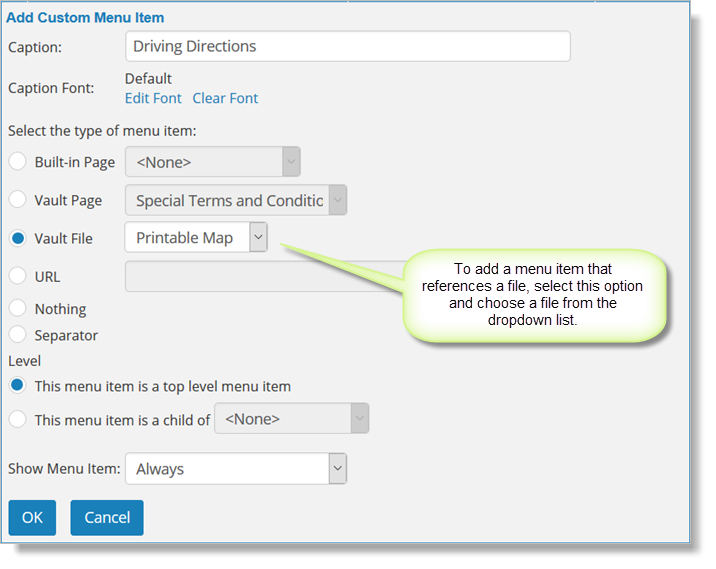The image size is (716, 569).
Task: Click the Edit Font link
Action: pyautogui.click(x=153, y=98)
